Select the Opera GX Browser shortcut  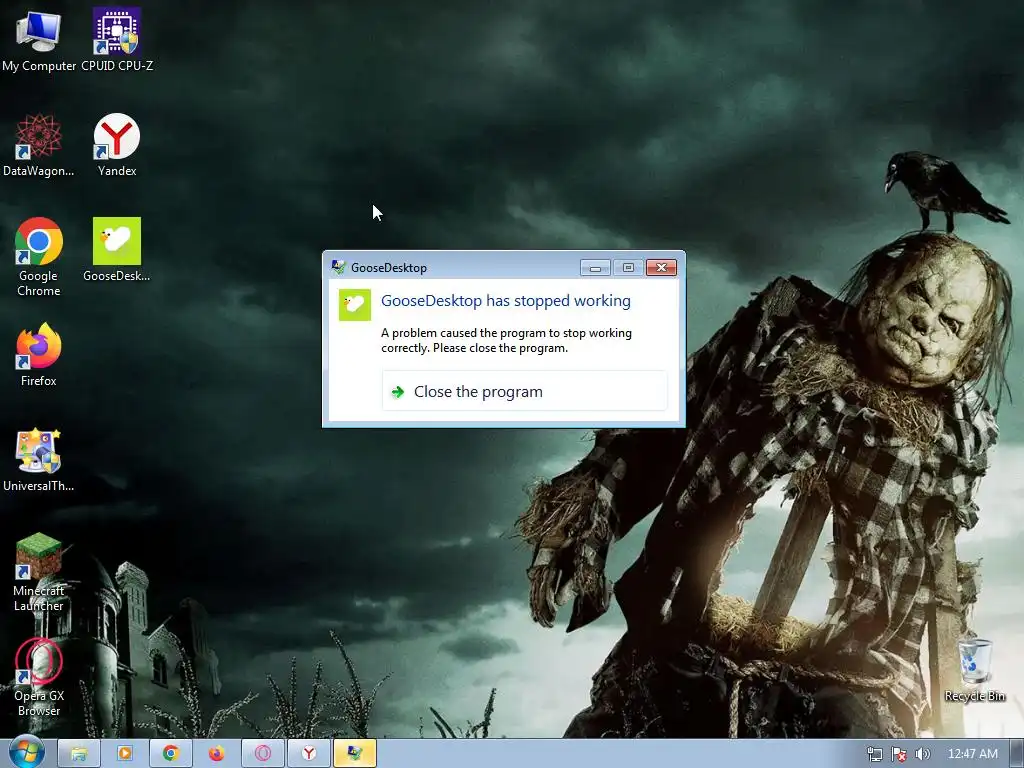pos(39,677)
